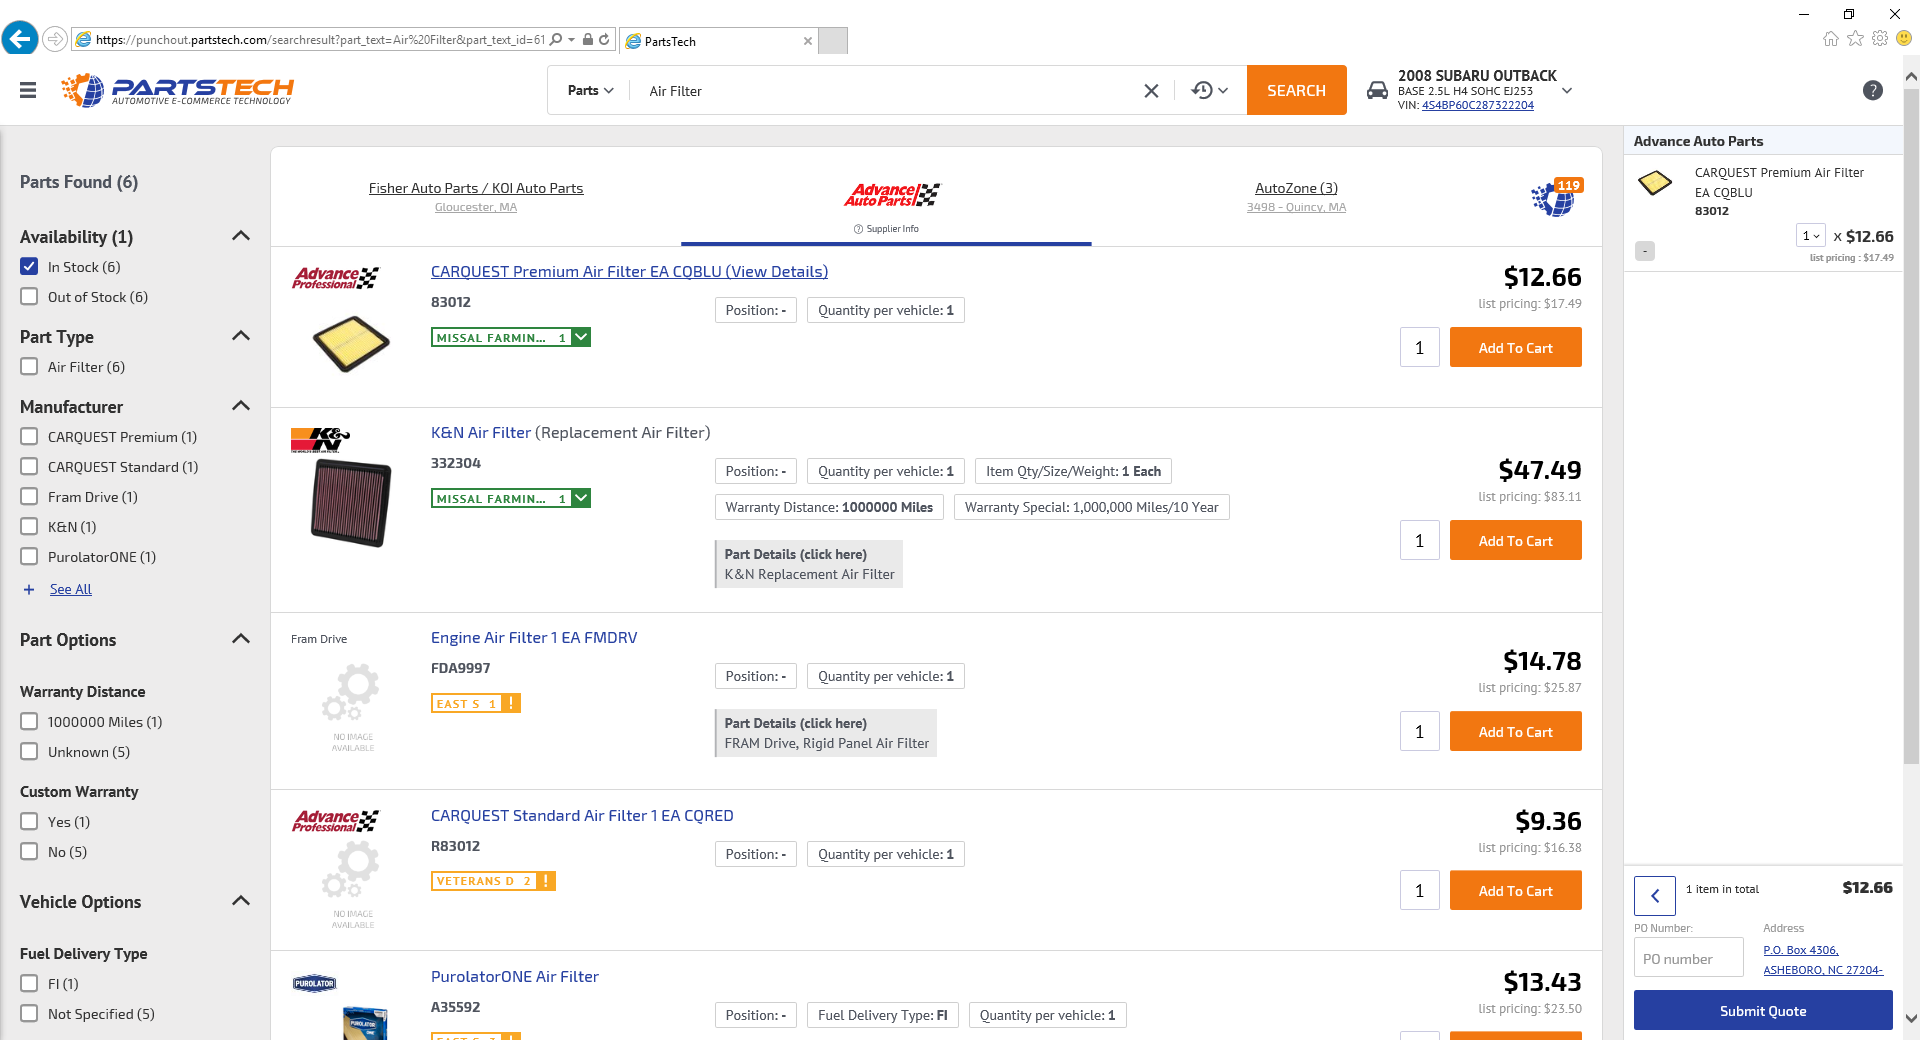Open the VIN number link
1920x1040 pixels.
point(1478,105)
